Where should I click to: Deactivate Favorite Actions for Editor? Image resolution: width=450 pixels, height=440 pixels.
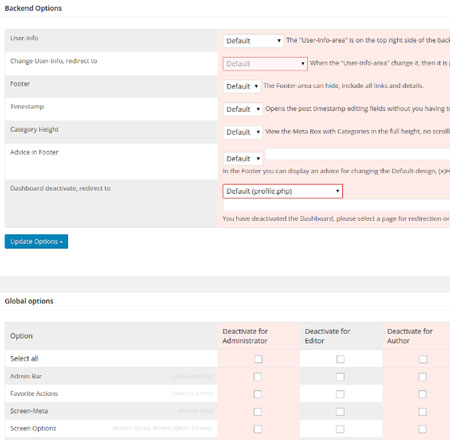pos(340,394)
